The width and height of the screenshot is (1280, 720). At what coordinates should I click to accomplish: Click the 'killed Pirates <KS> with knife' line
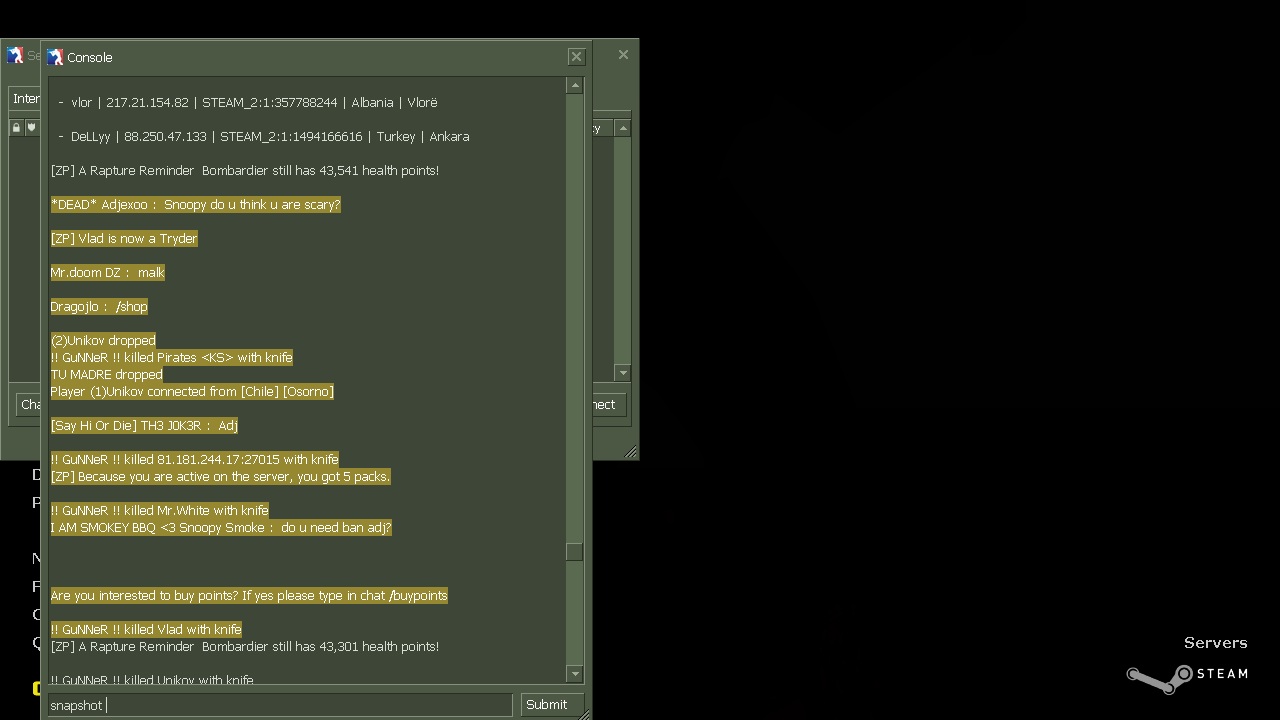click(172, 357)
